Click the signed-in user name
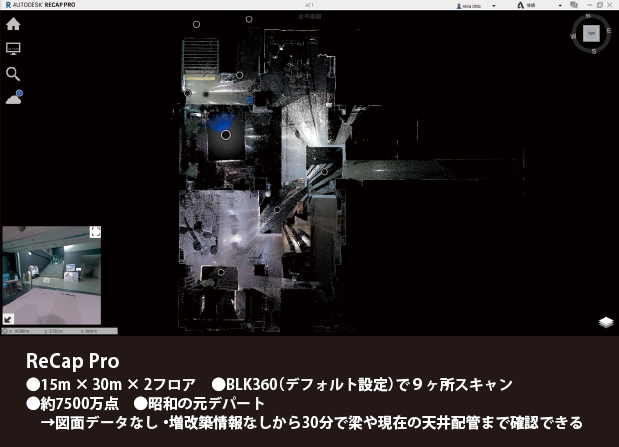The image size is (619, 447). pos(471,6)
